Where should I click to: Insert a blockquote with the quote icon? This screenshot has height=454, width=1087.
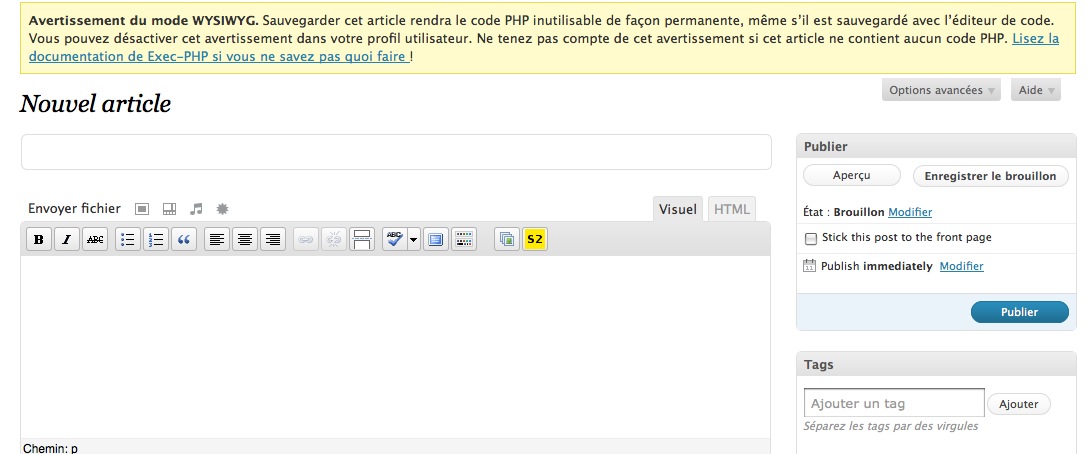coord(184,239)
